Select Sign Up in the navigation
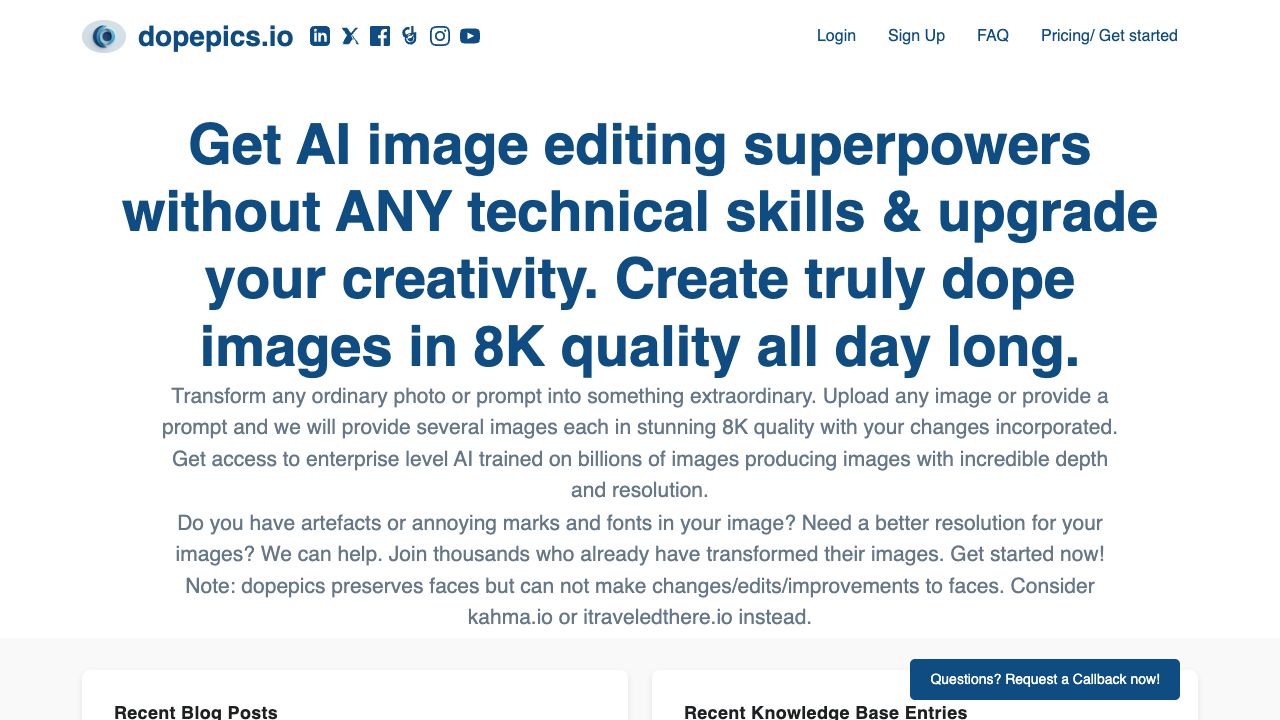Viewport: 1280px width, 720px height. point(916,36)
